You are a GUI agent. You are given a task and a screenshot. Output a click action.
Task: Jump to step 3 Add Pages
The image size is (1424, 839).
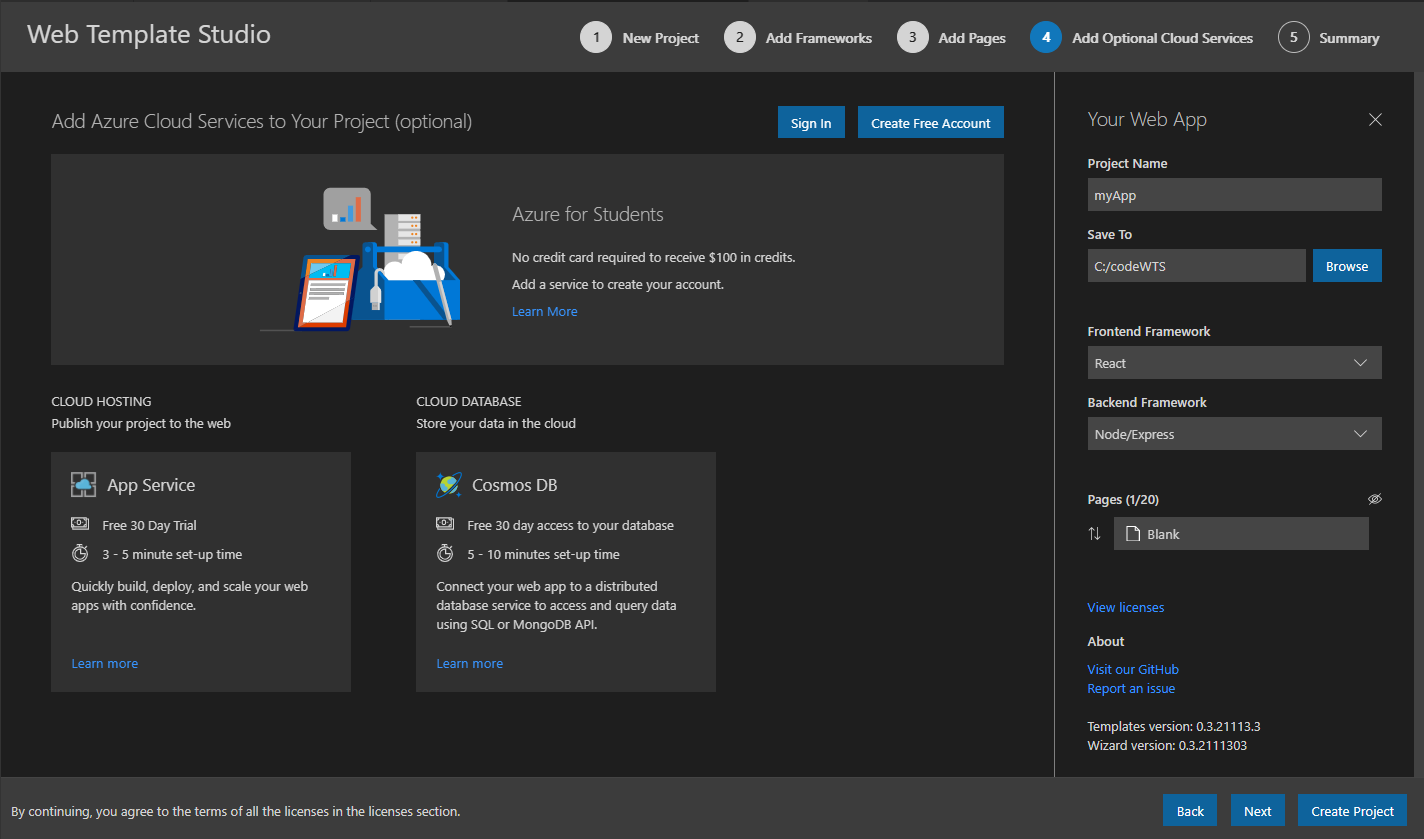pyautogui.click(x=952, y=38)
